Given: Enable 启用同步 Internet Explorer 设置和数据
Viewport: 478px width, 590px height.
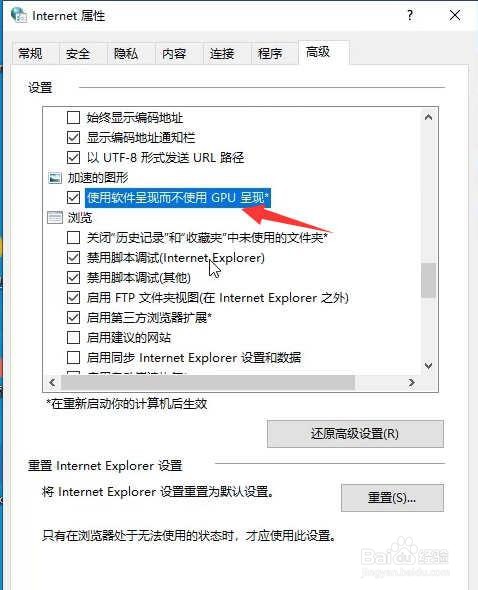Looking at the screenshot, I should click(x=73, y=357).
